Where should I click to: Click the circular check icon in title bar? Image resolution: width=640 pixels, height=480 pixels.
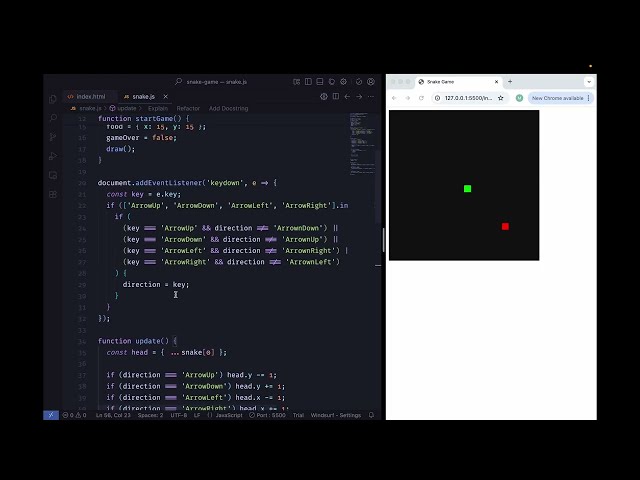(x=359, y=82)
